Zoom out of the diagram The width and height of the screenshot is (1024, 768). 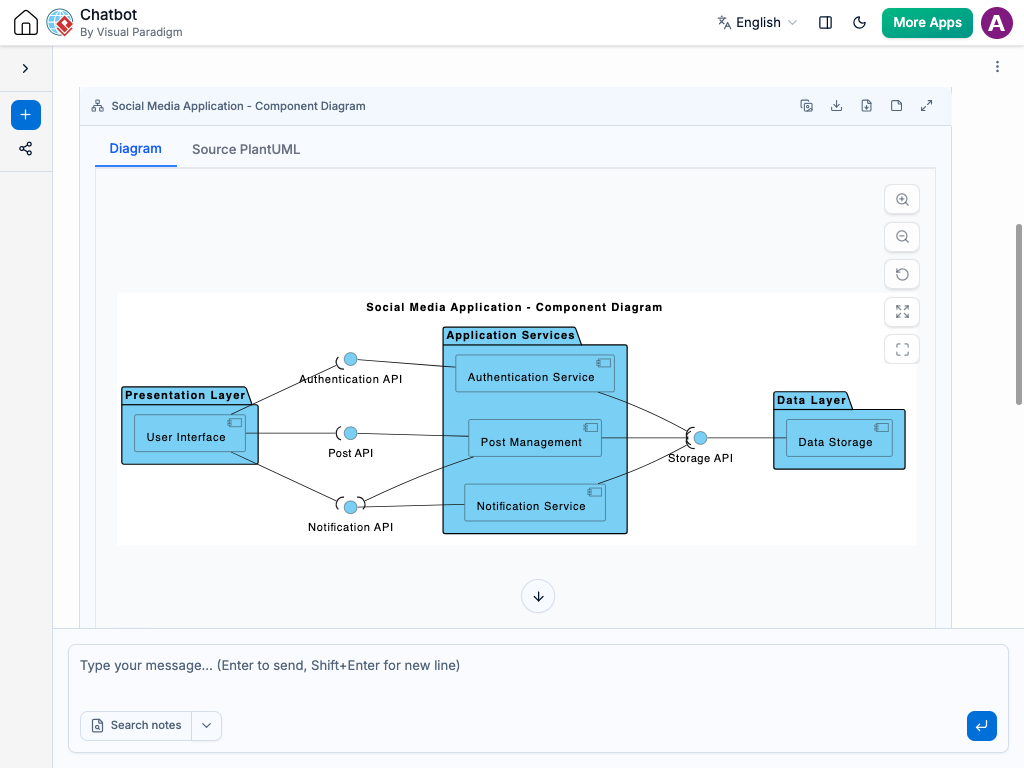(x=902, y=236)
